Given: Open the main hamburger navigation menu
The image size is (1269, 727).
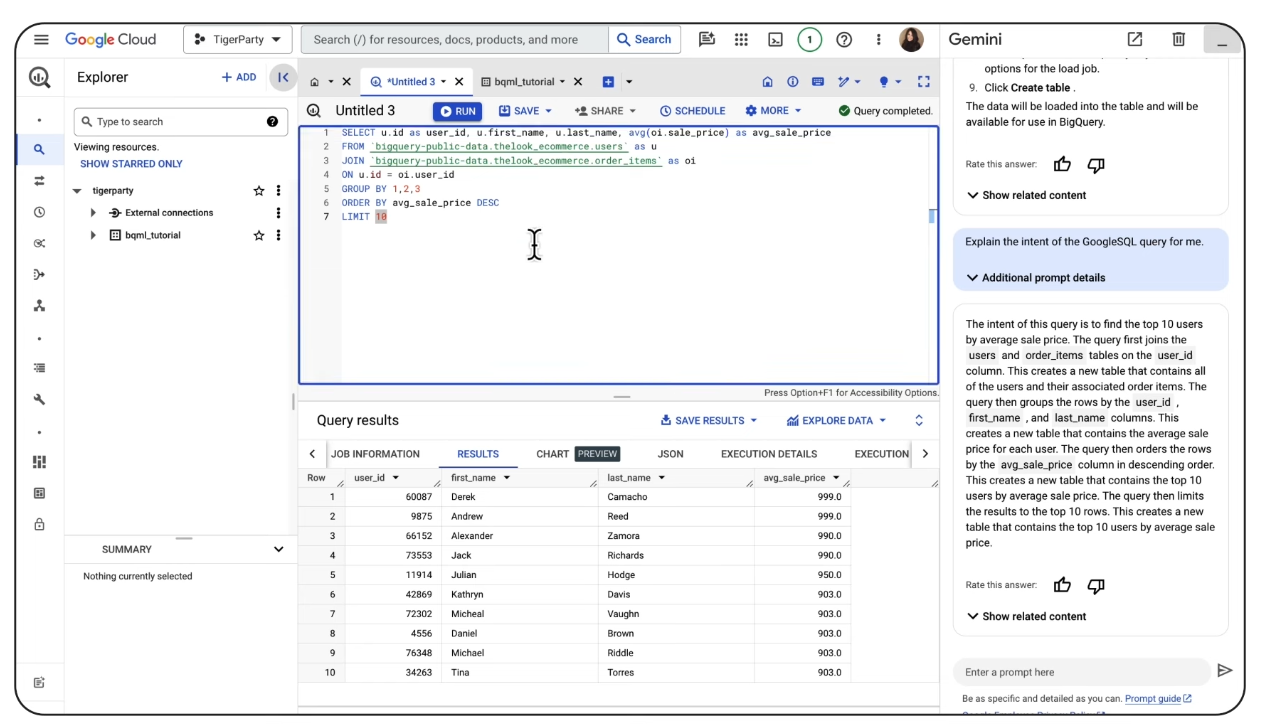Looking at the screenshot, I should coord(41,40).
